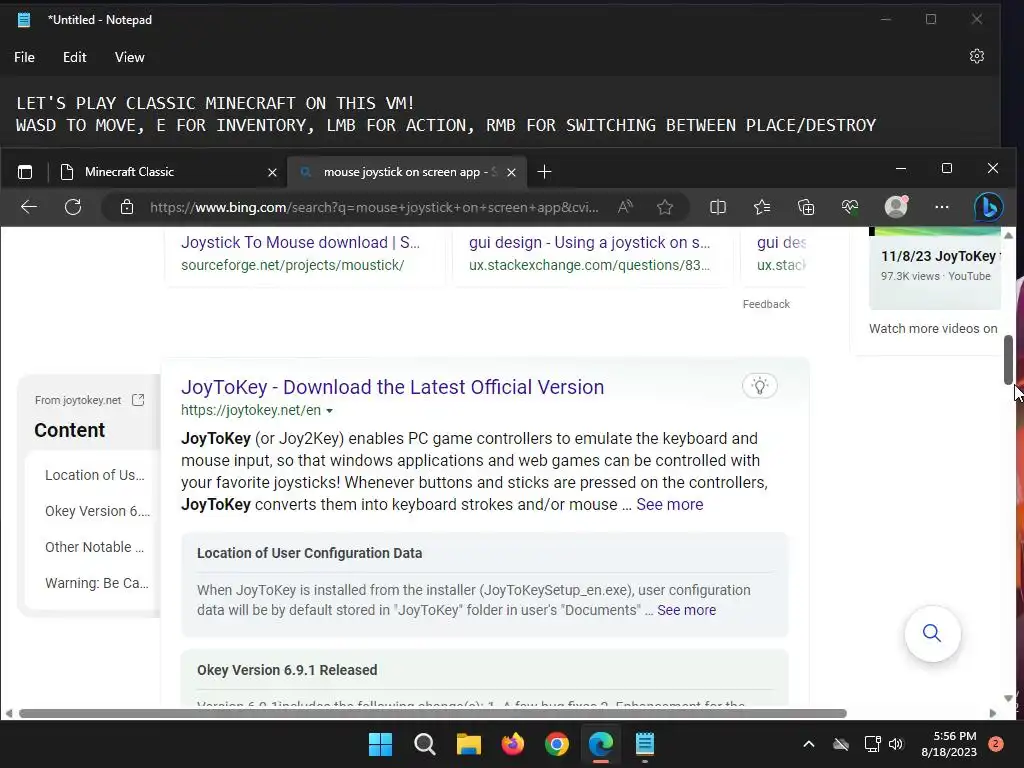Viewport: 1024px width, 768px height.
Task: Close the mouse joystick search tab
Action: click(x=511, y=172)
